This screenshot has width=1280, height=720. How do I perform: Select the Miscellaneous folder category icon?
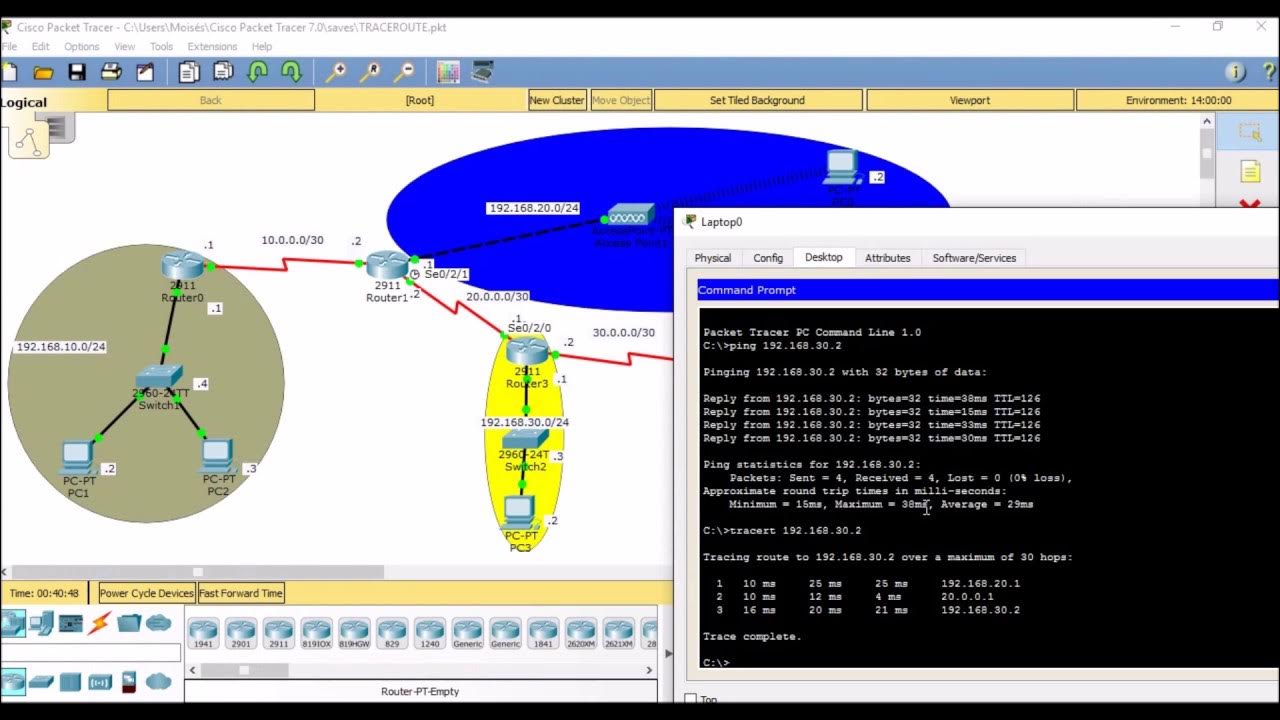point(129,624)
